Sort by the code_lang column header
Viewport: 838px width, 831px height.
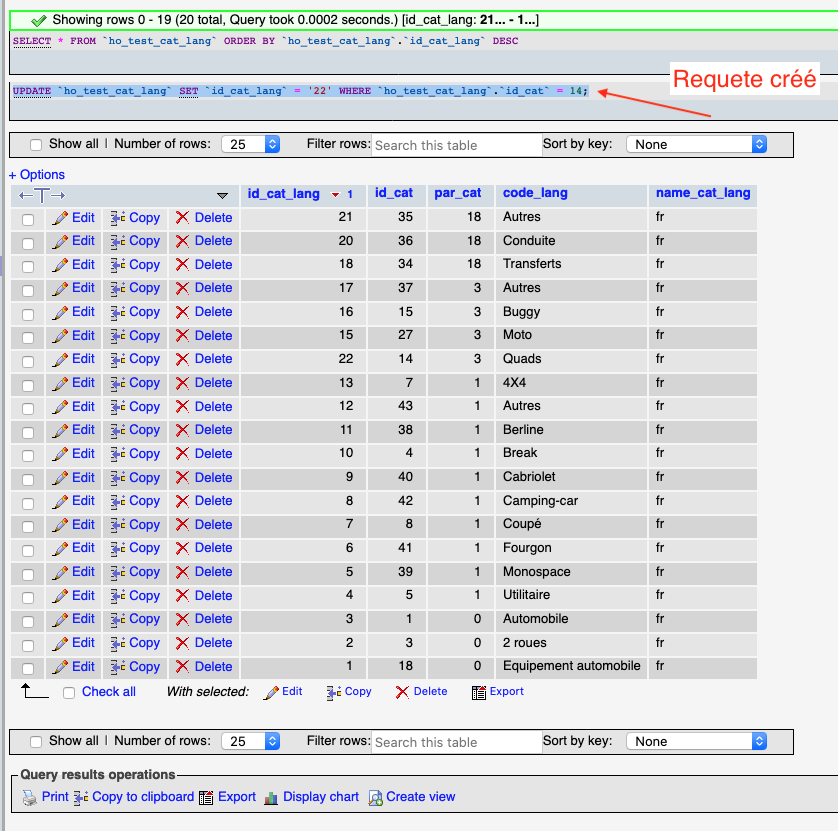click(535, 193)
